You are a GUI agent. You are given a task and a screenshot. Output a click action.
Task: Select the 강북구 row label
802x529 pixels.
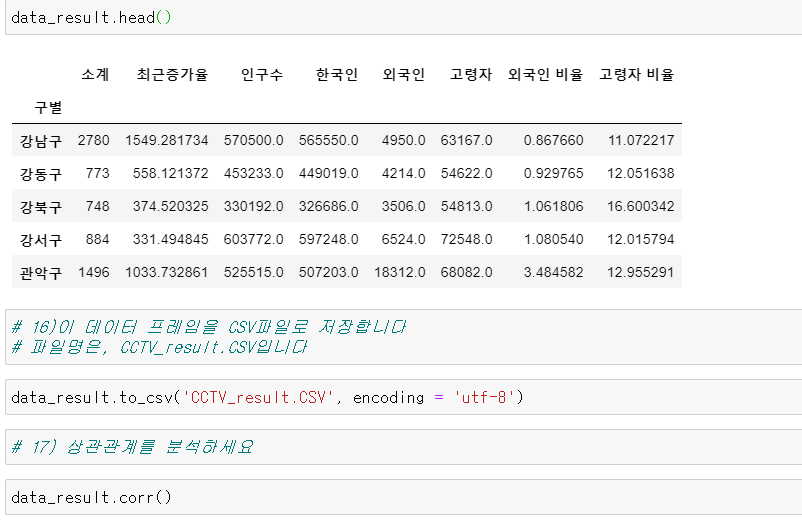tap(41, 207)
